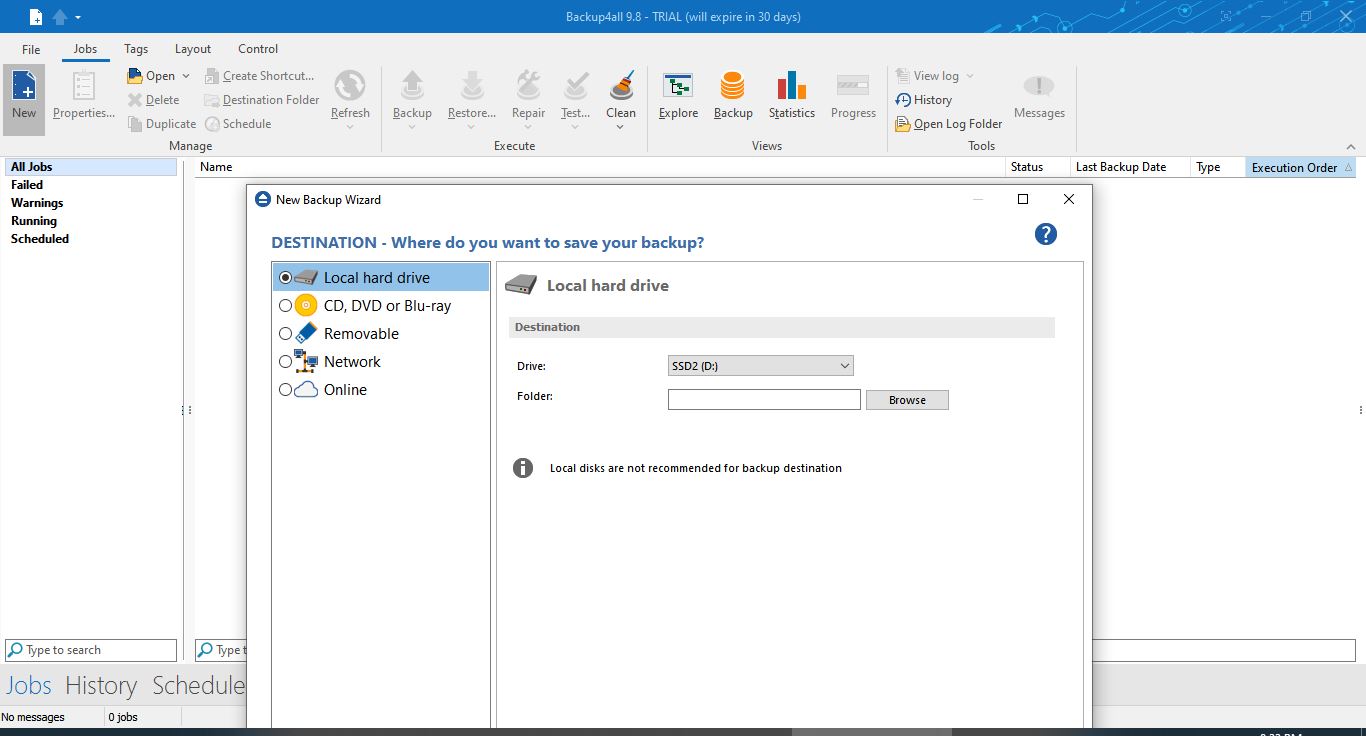Screen dimensions: 1366x736
Task: Sort by Execution Order column header
Action: (1300, 167)
